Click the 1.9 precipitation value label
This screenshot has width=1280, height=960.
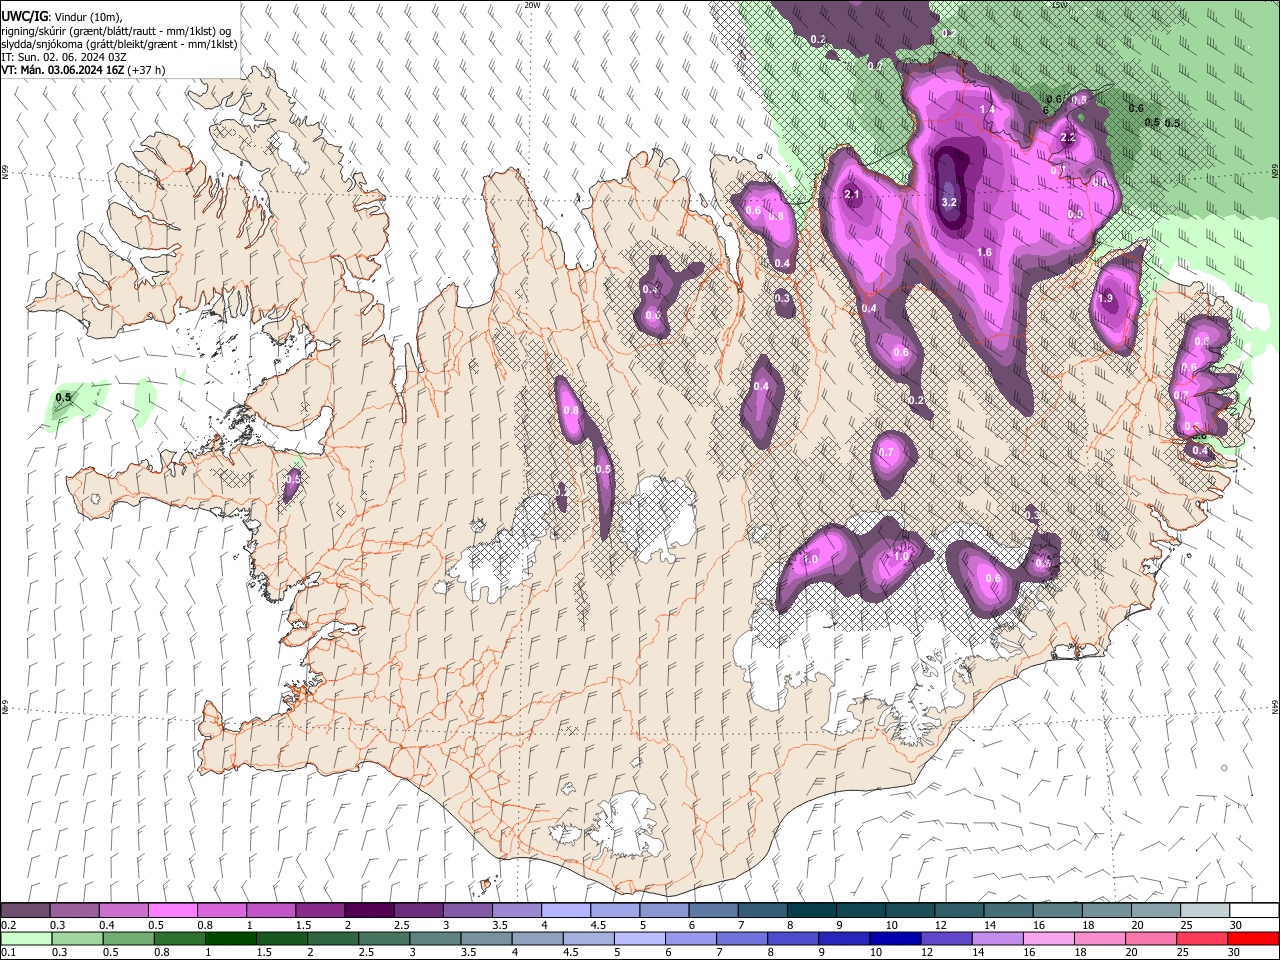1105,298
